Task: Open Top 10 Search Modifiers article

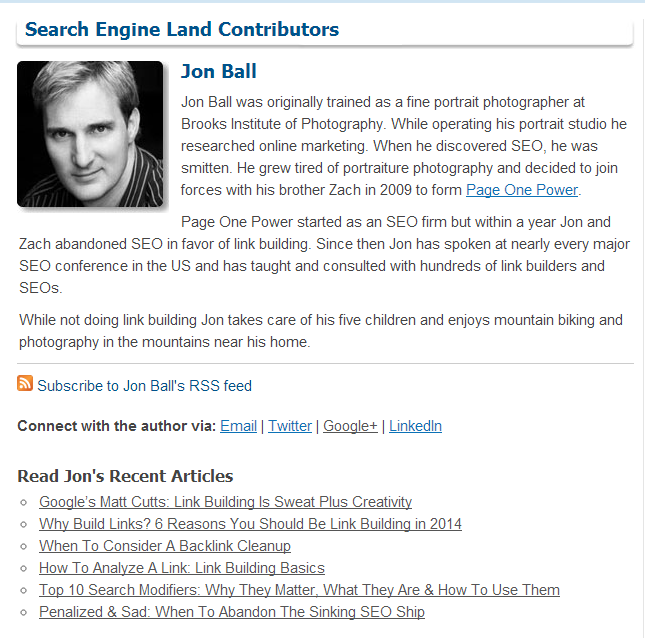Action: tap(299, 590)
